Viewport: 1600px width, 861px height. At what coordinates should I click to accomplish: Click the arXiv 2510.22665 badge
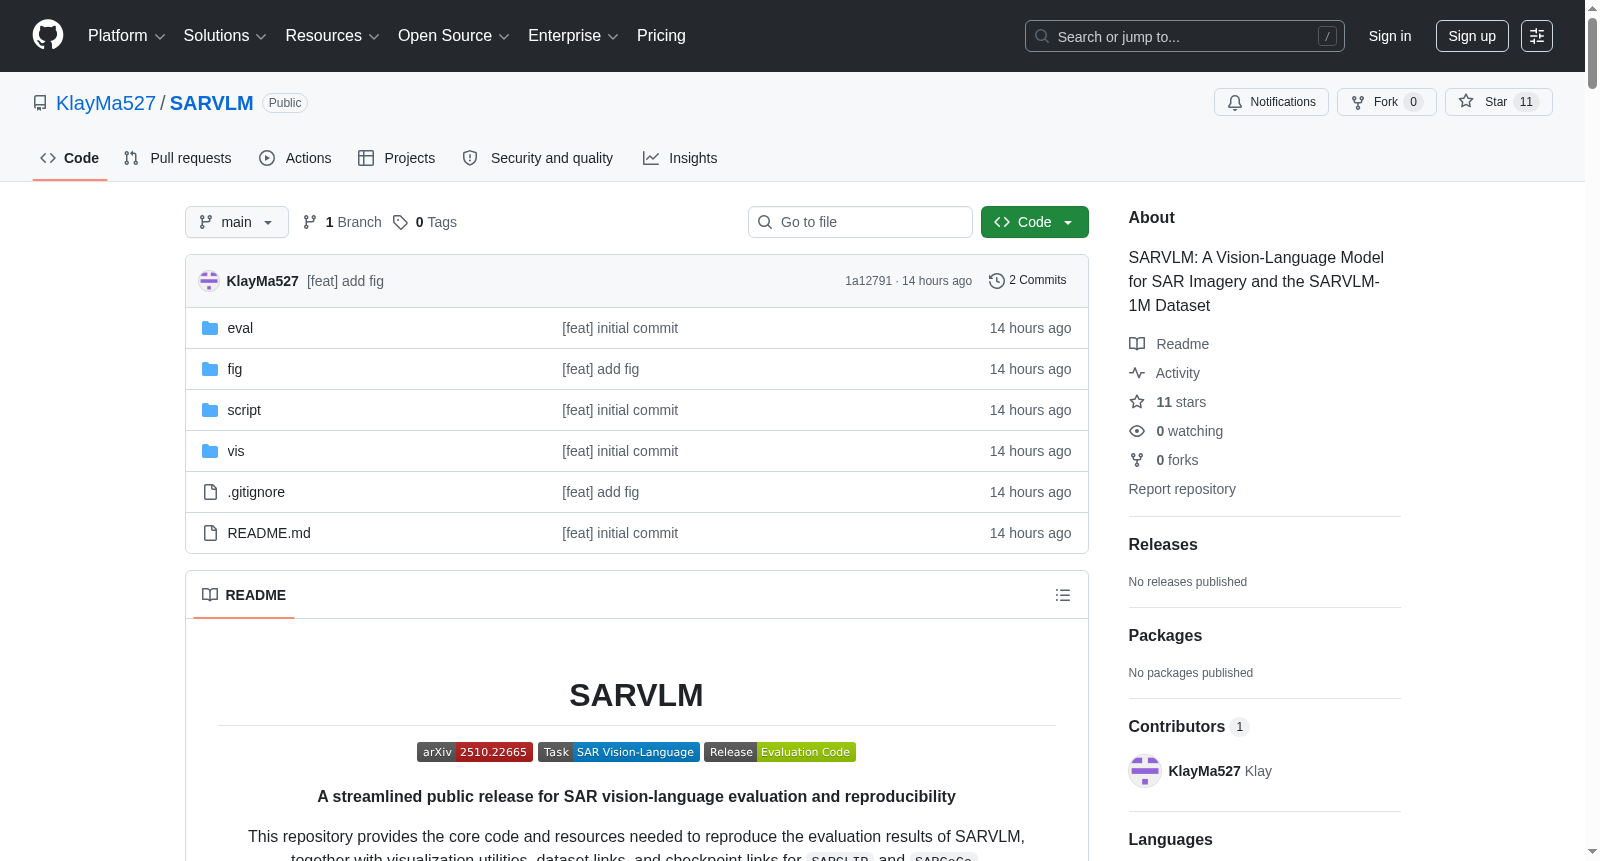click(475, 752)
